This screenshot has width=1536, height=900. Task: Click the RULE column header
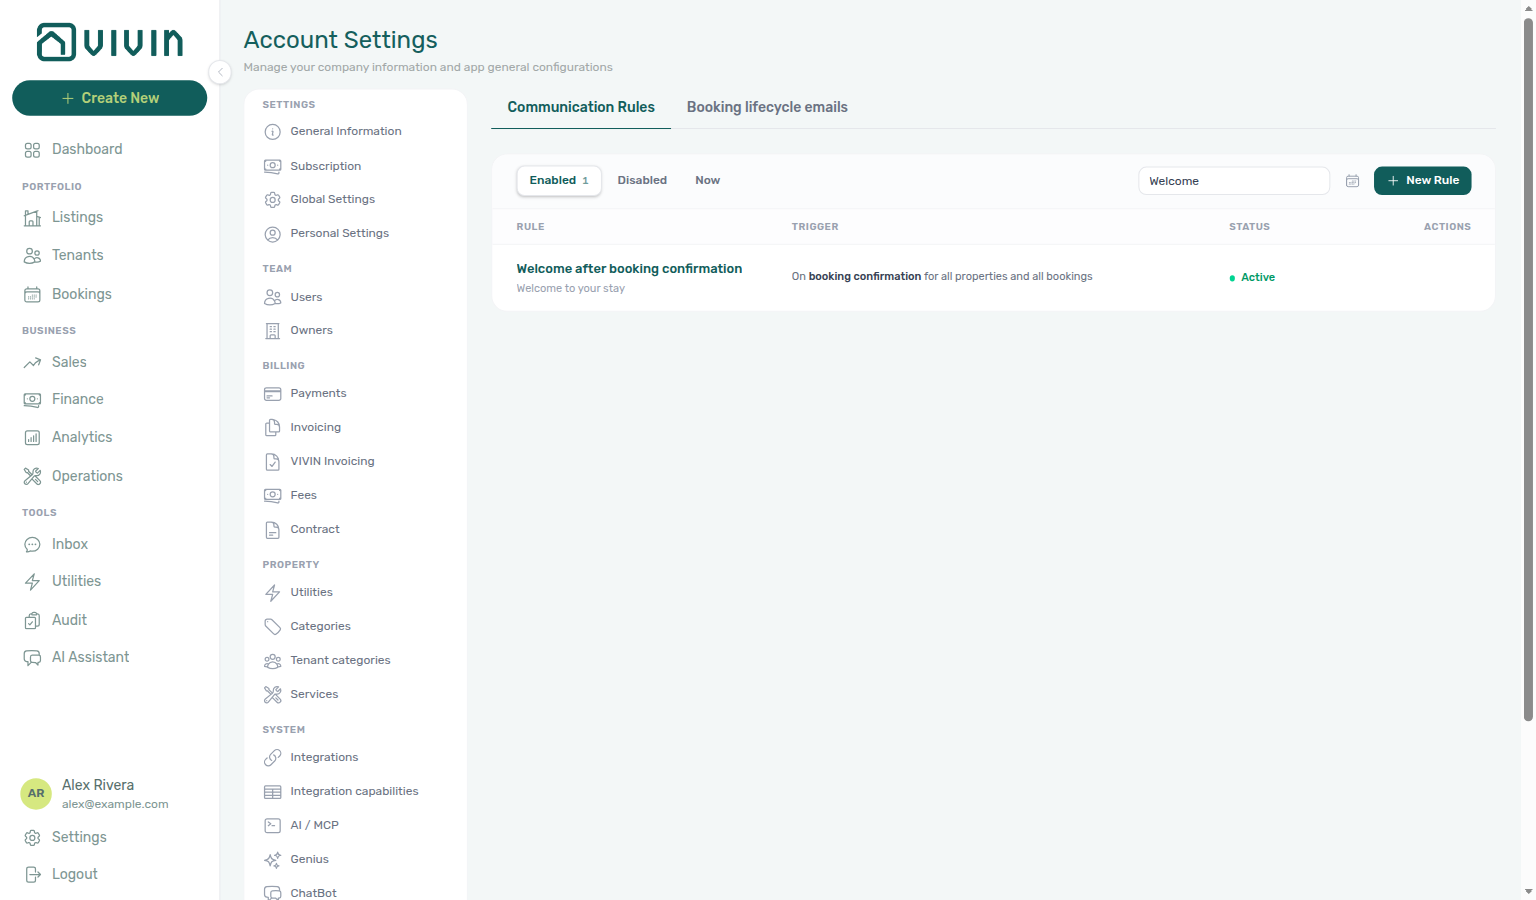[x=530, y=227]
